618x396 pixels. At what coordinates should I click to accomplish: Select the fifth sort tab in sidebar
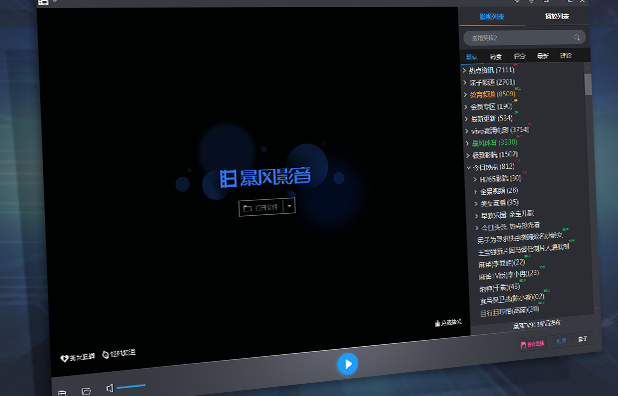click(566, 56)
